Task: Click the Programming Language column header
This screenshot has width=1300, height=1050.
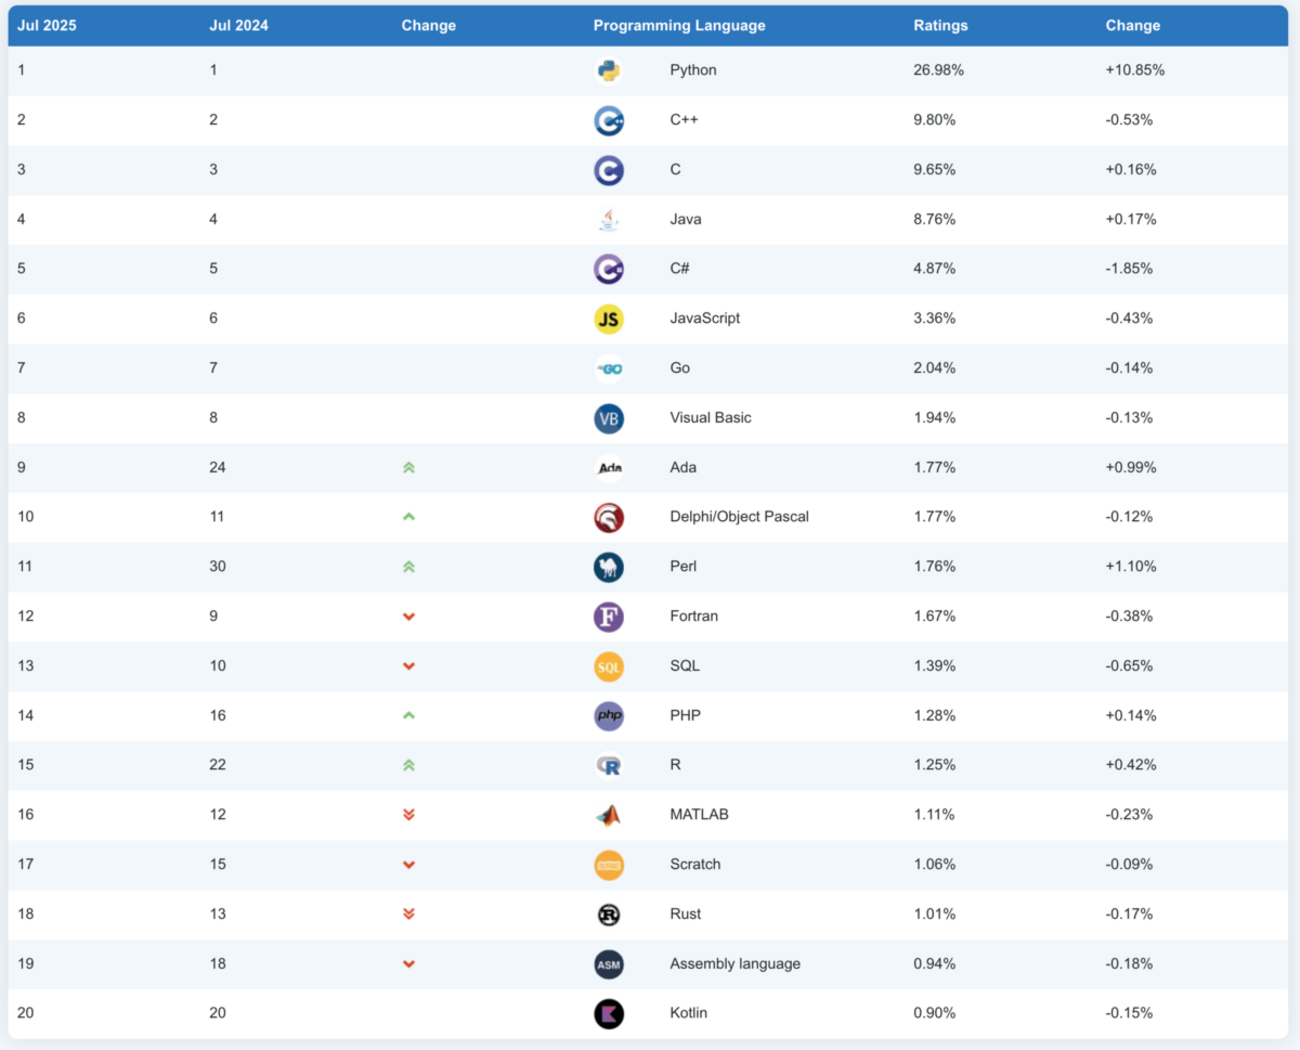Action: pyautogui.click(x=679, y=26)
